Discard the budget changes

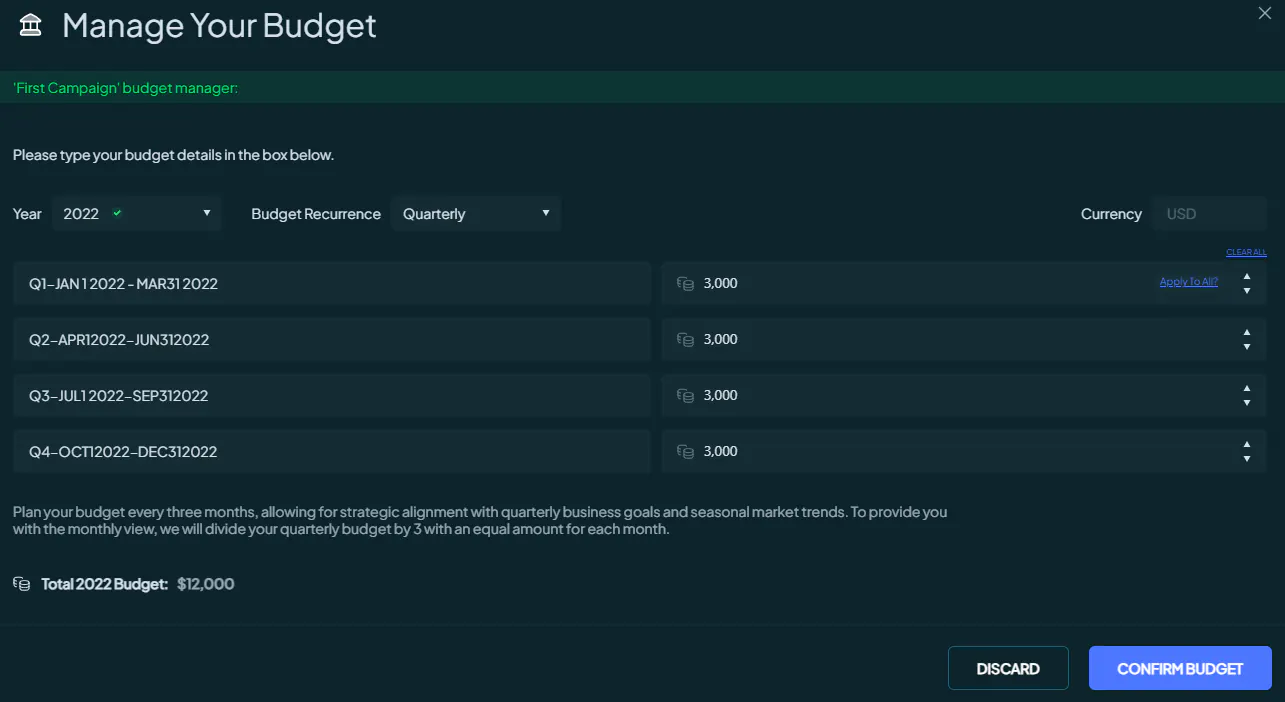(x=1008, y=668)
